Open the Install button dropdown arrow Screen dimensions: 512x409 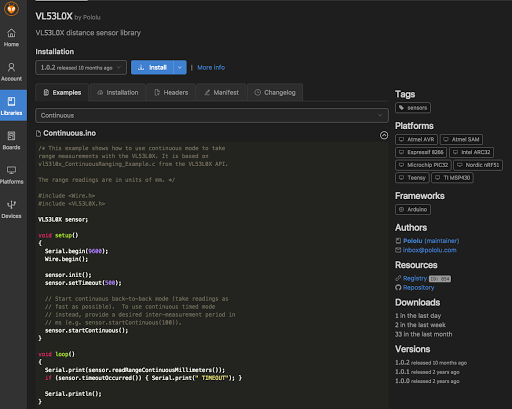point(180,67)
